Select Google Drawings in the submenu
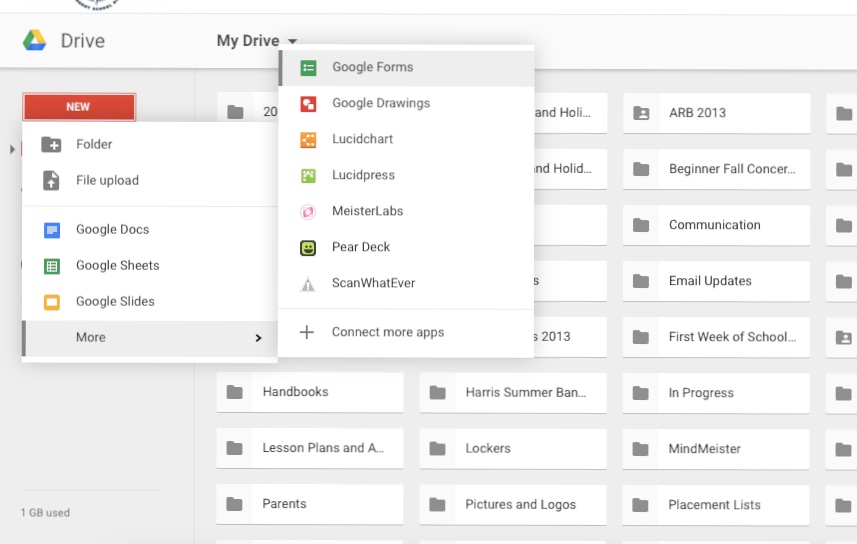Viewport: 857px width, 544px height. click(406, 103)
